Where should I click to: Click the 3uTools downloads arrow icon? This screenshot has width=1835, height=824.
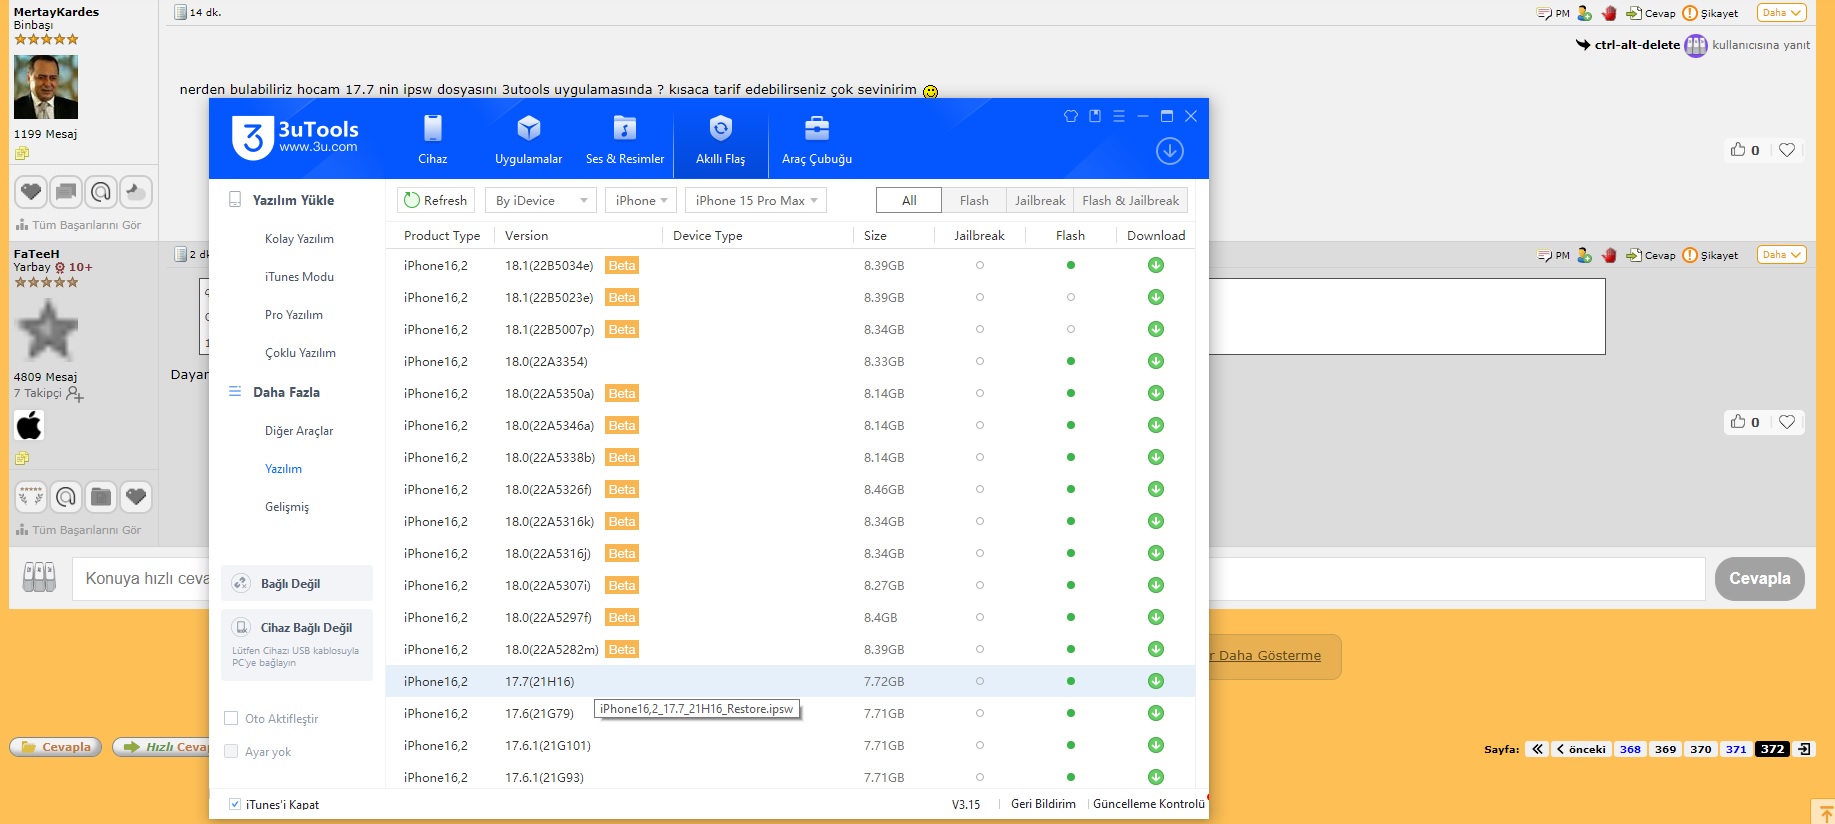pos(1169,151)
